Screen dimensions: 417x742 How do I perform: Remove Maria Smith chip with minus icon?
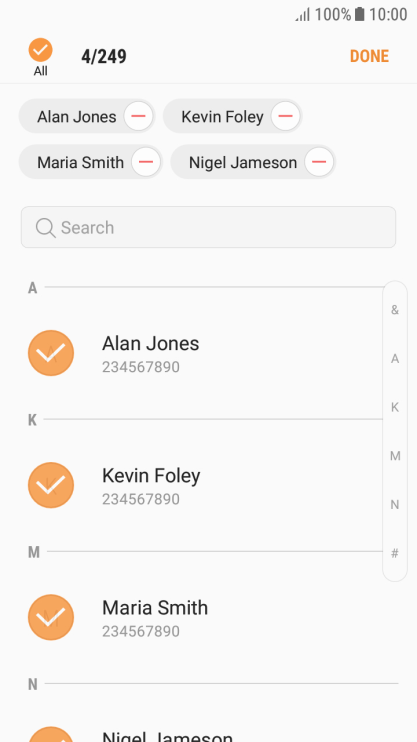146,162
